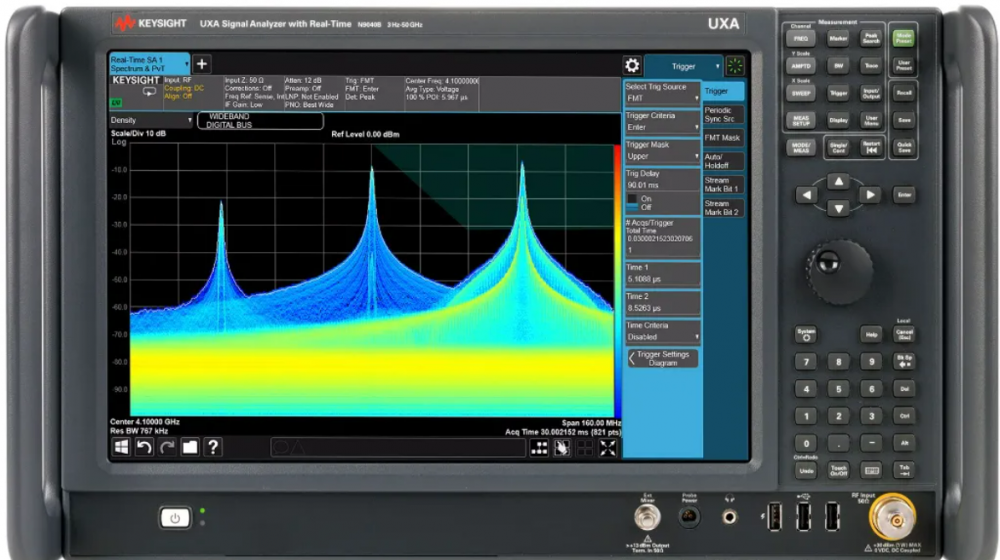Expand the Real-Time SA 1 screen tab dropdown

coord(149,64)
